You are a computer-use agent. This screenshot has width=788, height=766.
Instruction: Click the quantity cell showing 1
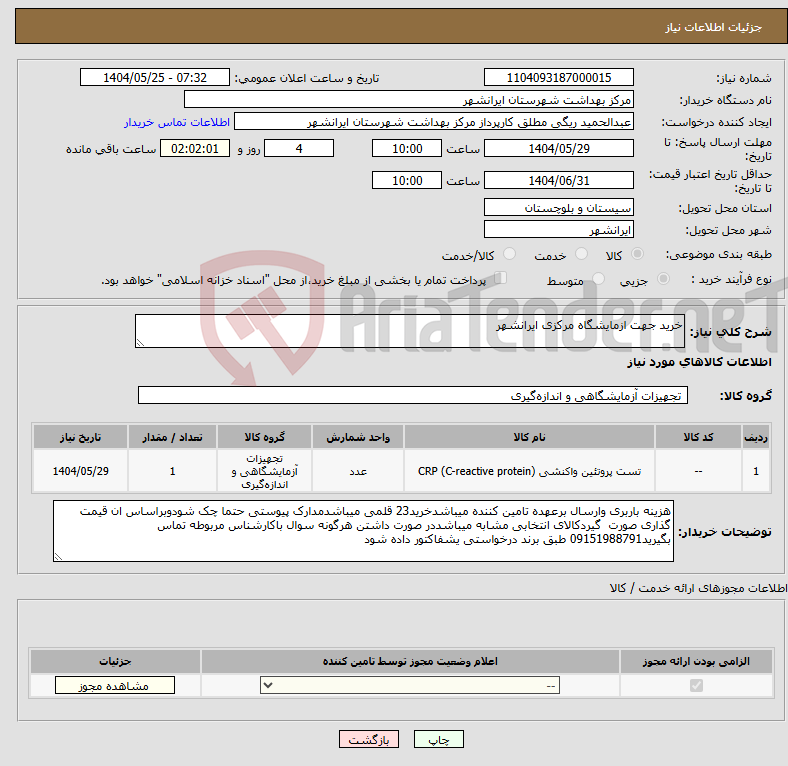tap(172, 471)
